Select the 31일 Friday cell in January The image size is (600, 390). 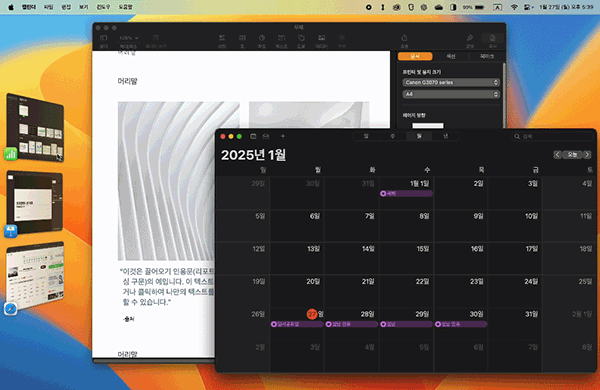515,323
